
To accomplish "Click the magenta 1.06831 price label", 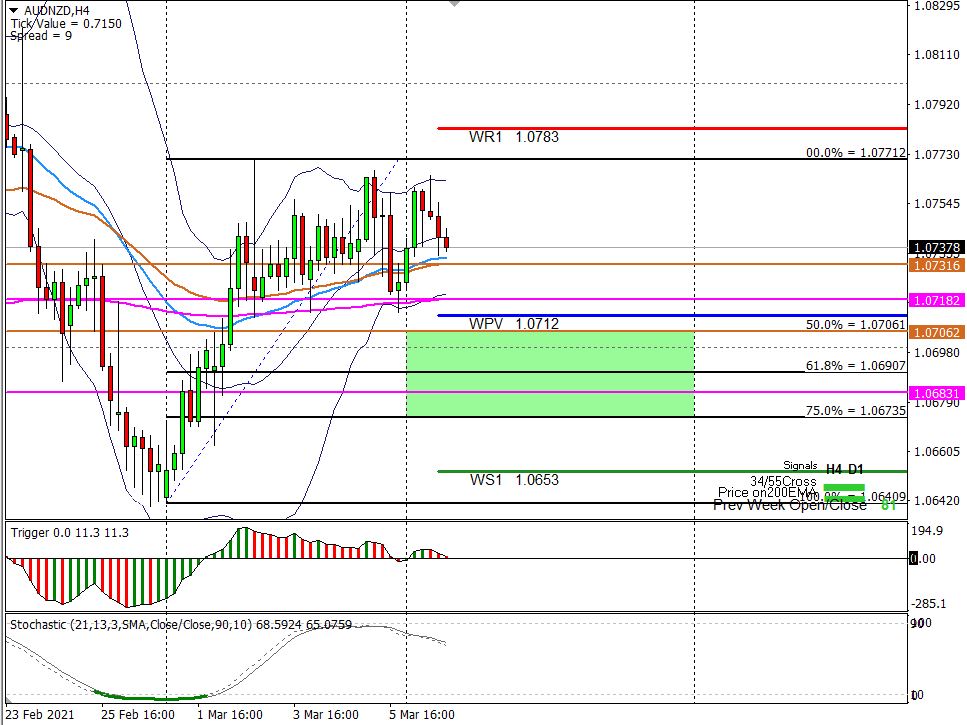I will tap(936, 393).
